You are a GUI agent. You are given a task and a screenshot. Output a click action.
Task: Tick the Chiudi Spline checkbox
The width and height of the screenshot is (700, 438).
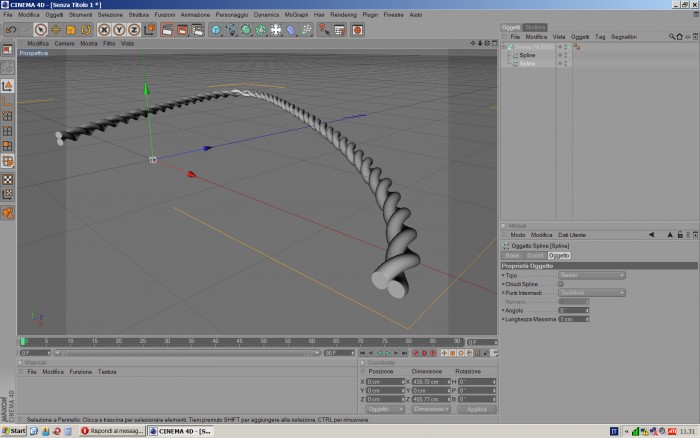click(561, 284)
